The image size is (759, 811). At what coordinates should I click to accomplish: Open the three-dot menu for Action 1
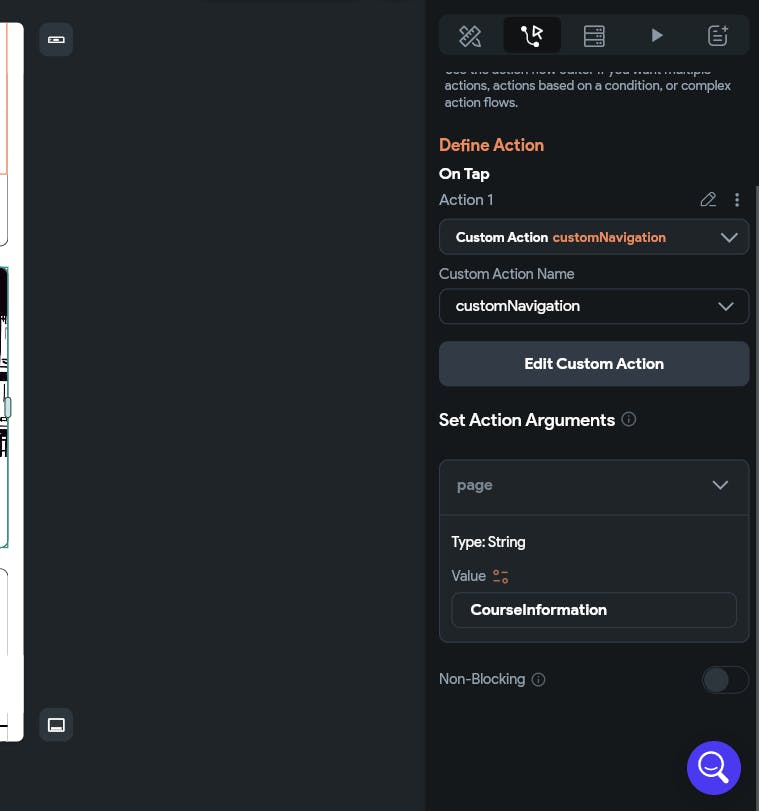tap(737, 200)
